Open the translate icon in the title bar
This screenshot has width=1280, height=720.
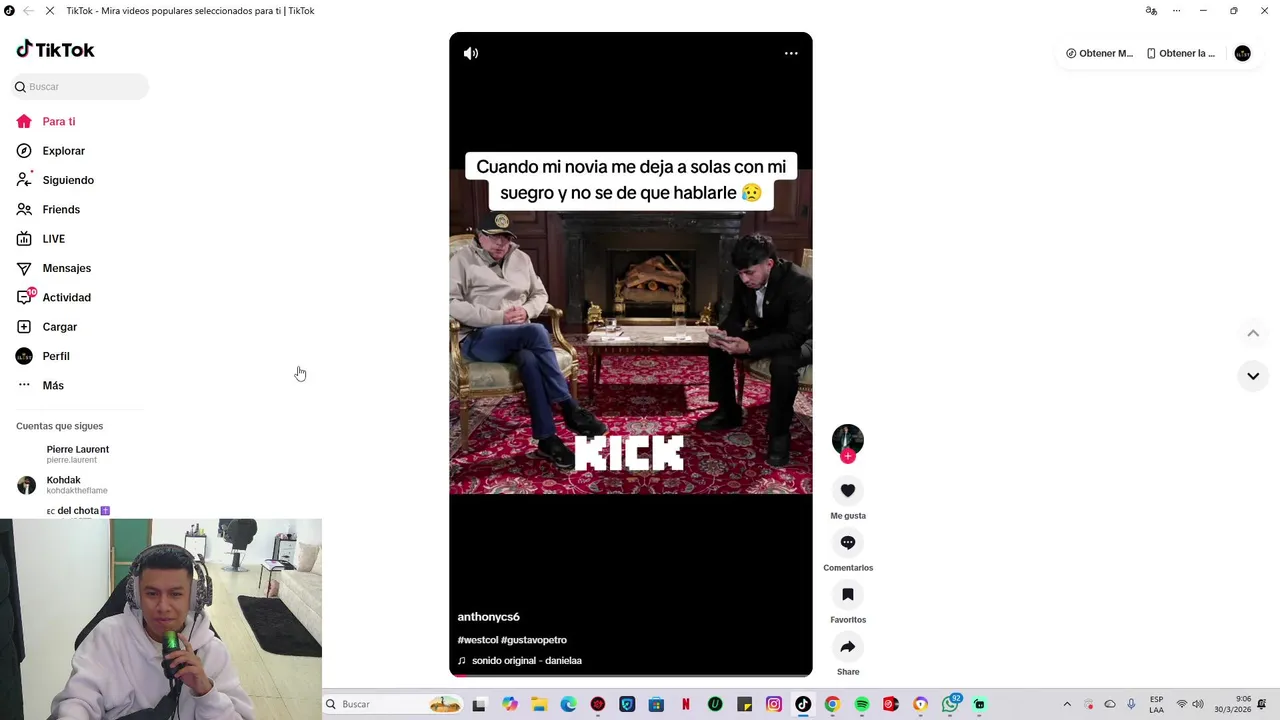(x=1151, y=11)
